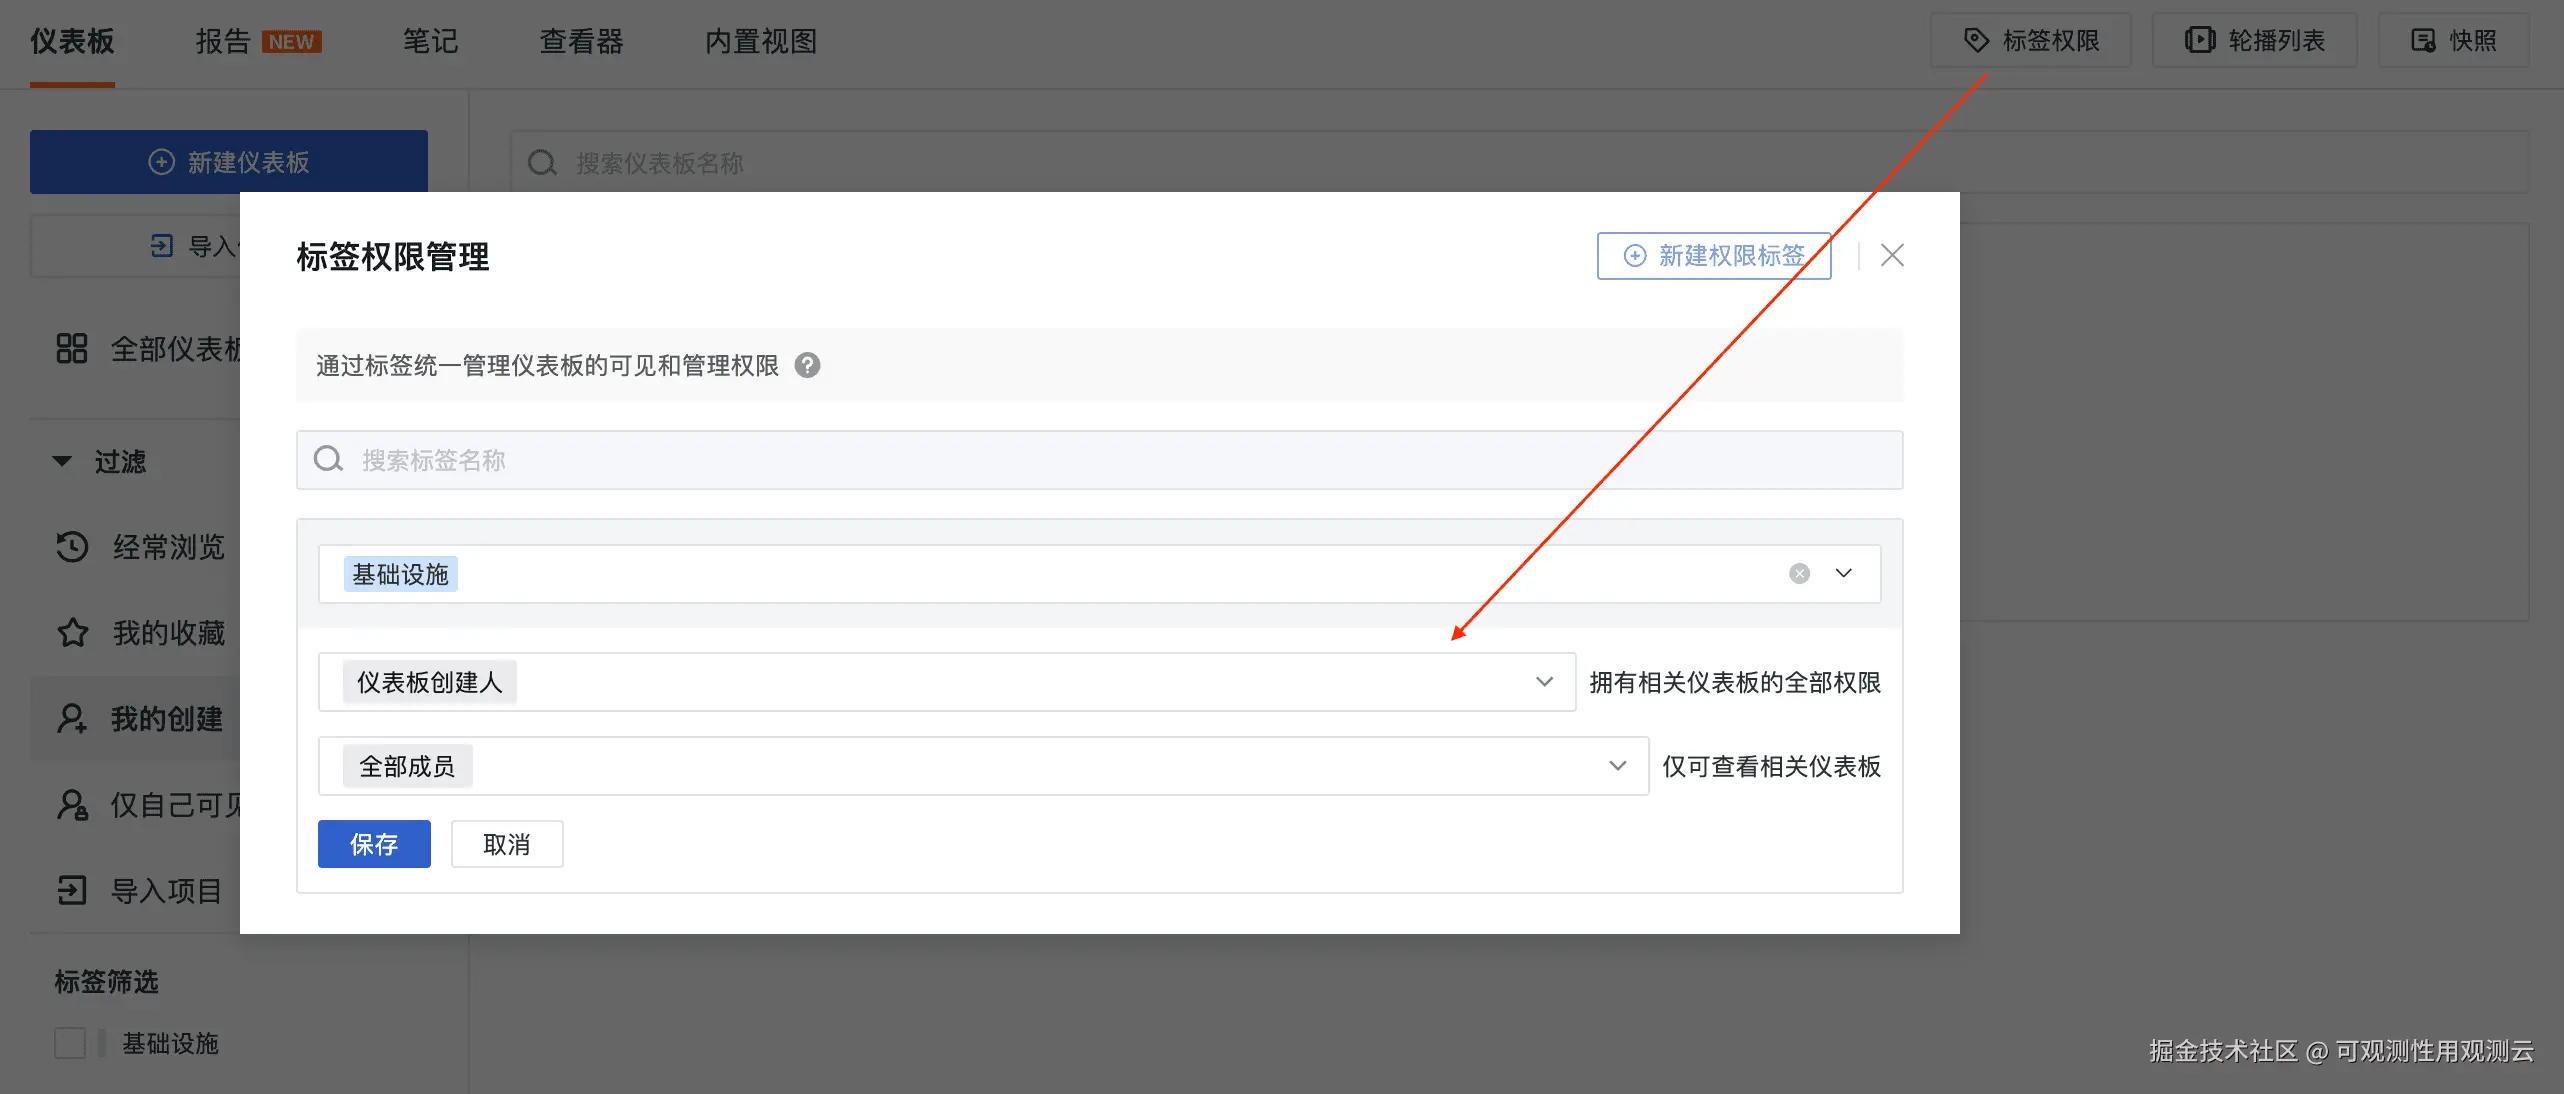This screenshot has width=2564, height=1094.
Task: Check the 基础设施 tag filter checkbox
Action: coord(70,1043)
